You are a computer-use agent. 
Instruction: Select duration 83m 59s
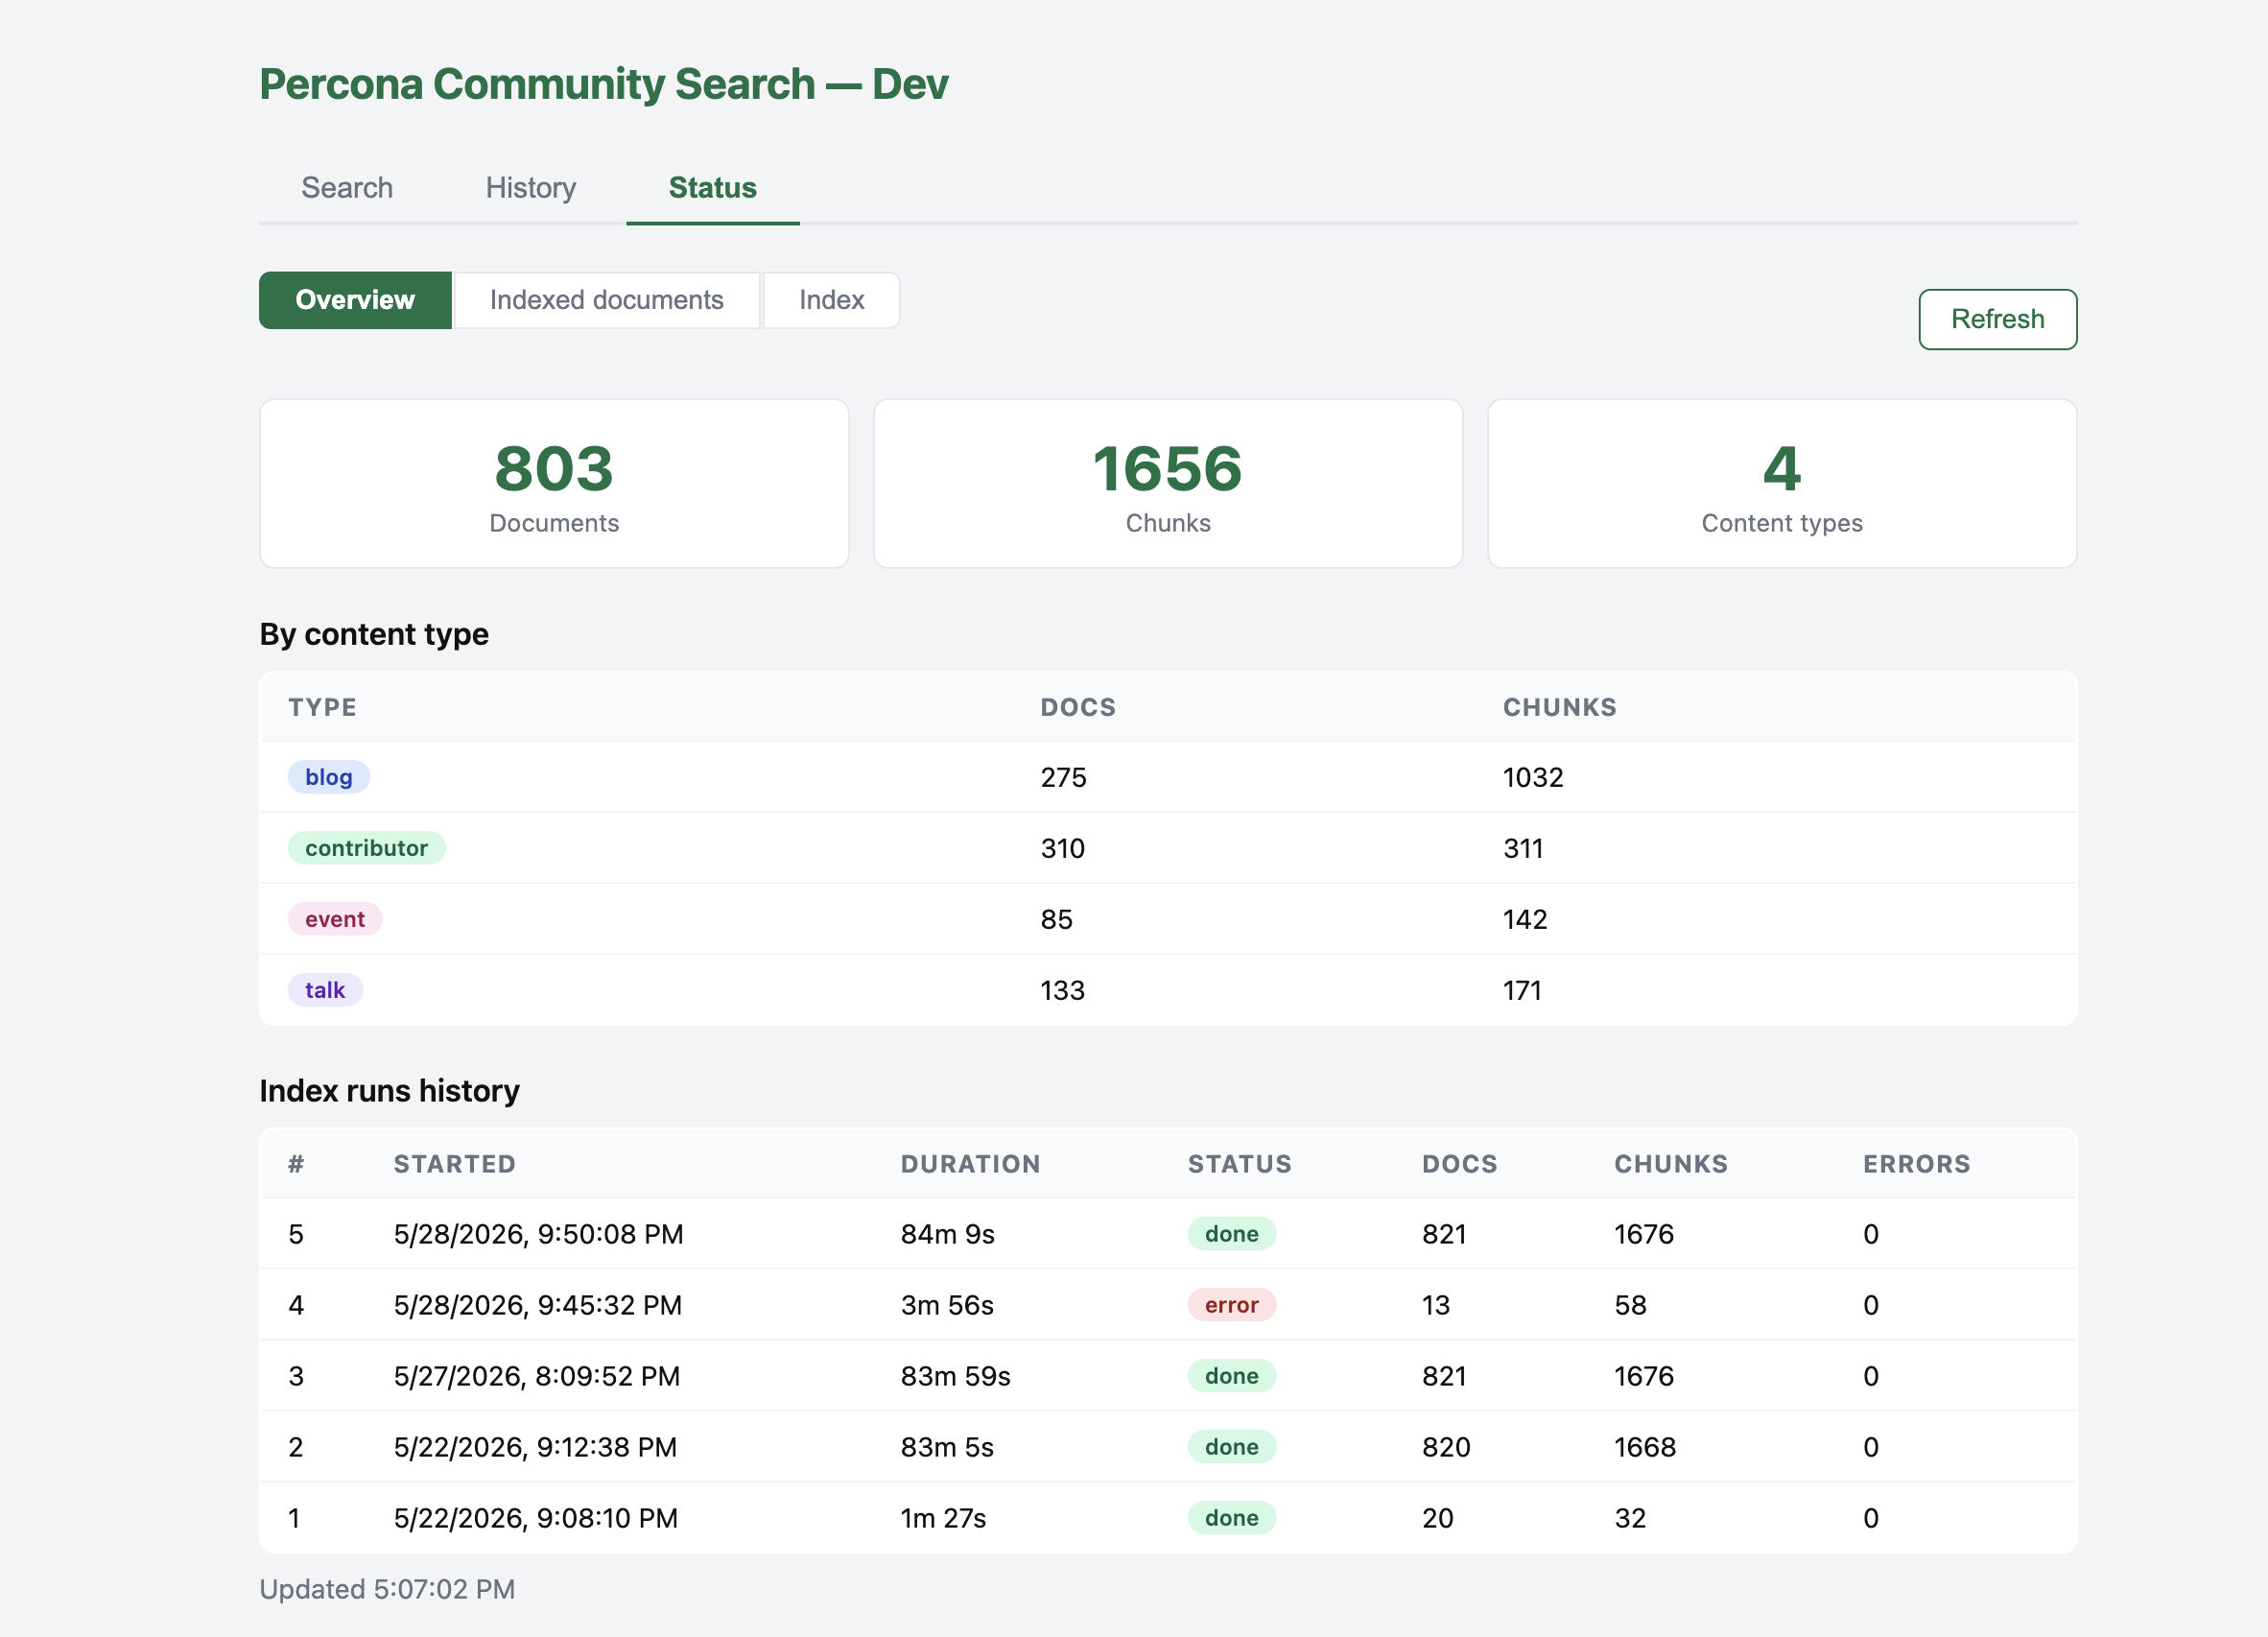(x=955, y=1376)
